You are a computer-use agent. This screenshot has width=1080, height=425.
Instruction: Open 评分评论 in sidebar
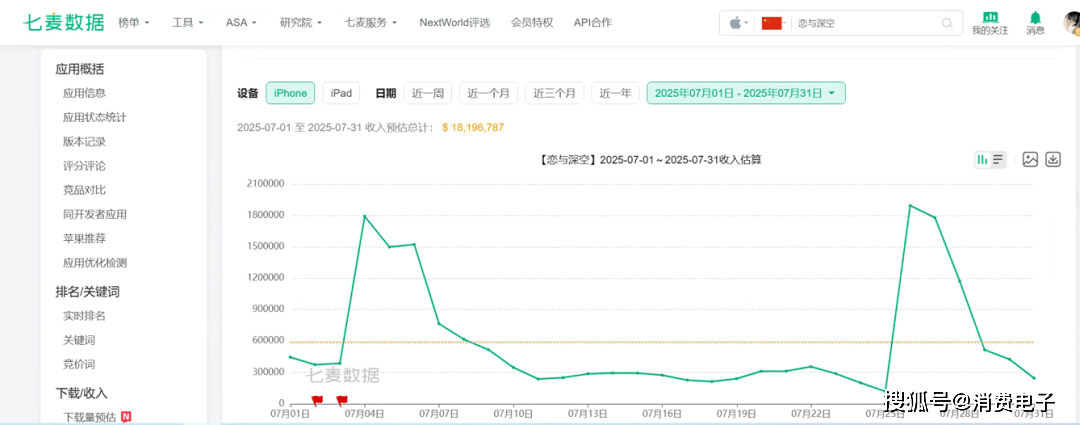click(84, 165)
